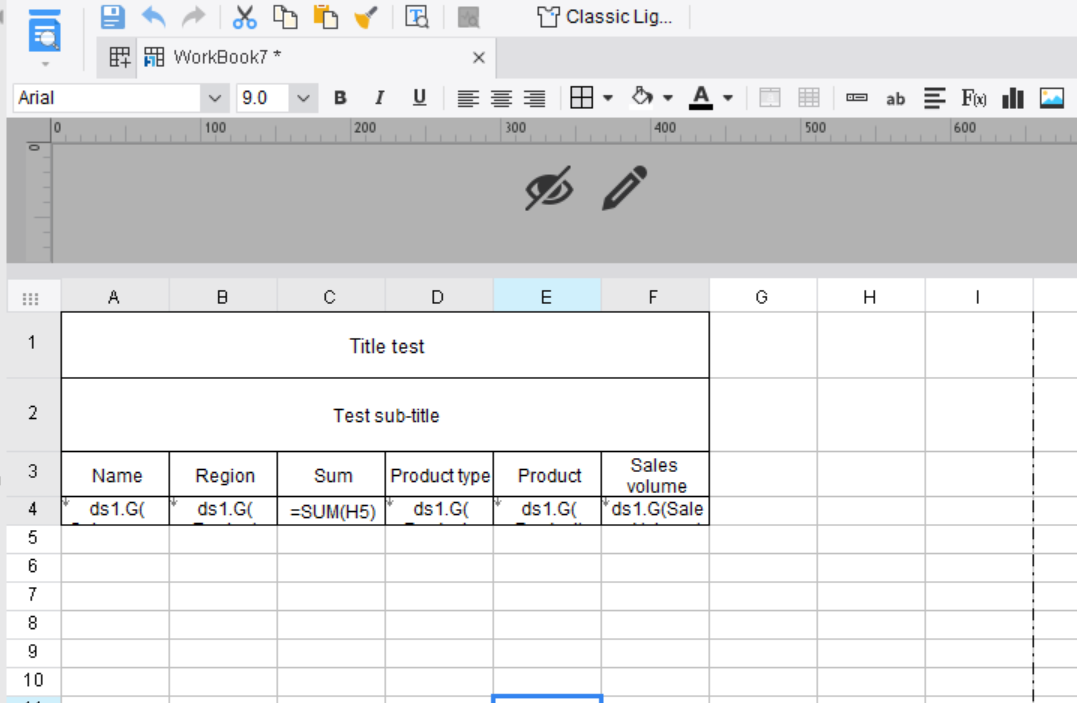The image size is (1077, 703).
Task: Select the 'Sum' header cell
Action: coord(331,474)
